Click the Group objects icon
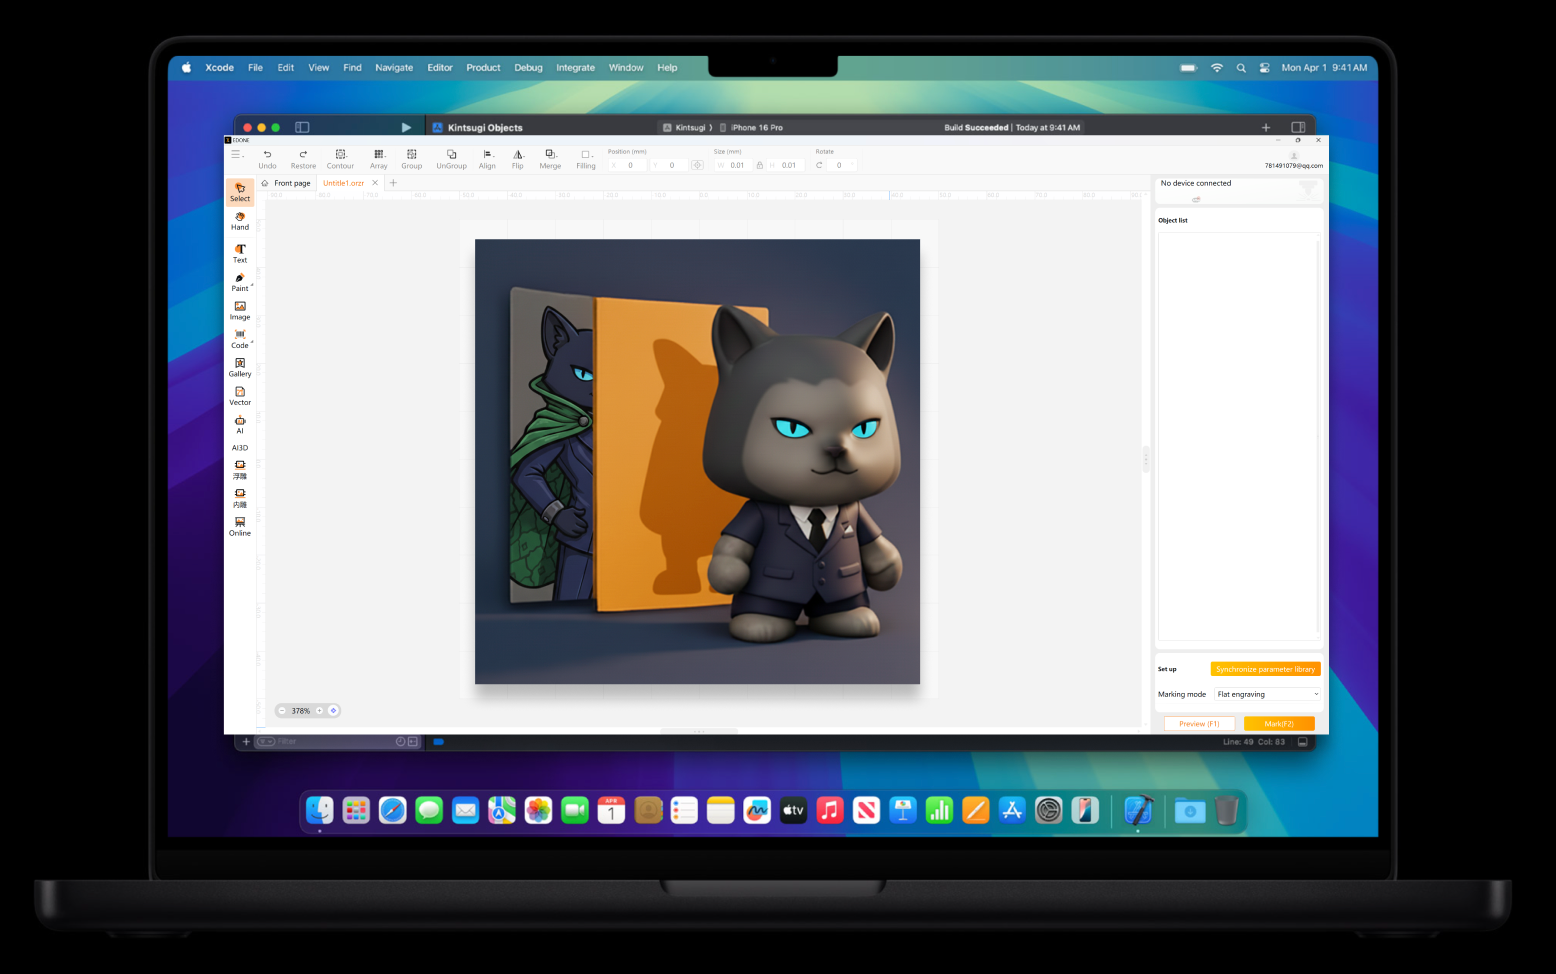This screenshot has width=1556, height=974. [x=411, y=158]
